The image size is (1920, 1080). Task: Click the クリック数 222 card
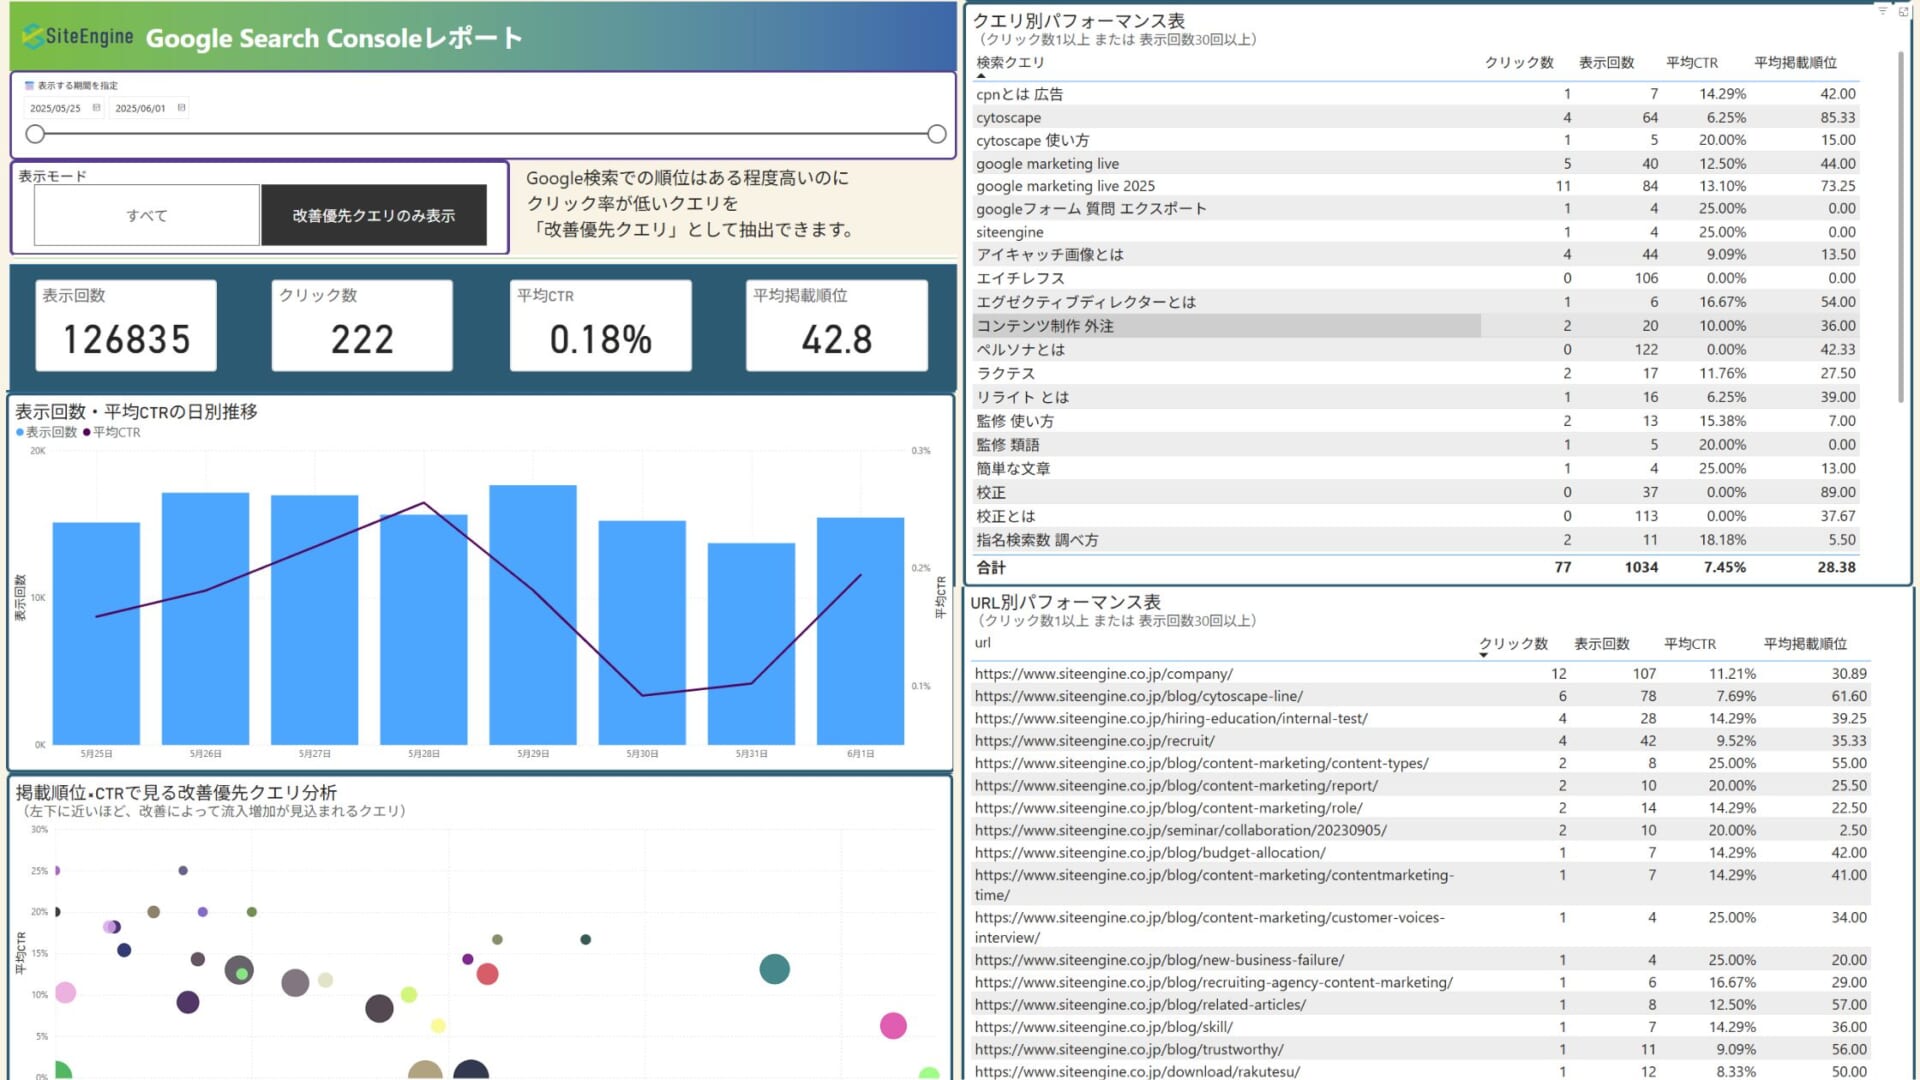tap(362, 326)
